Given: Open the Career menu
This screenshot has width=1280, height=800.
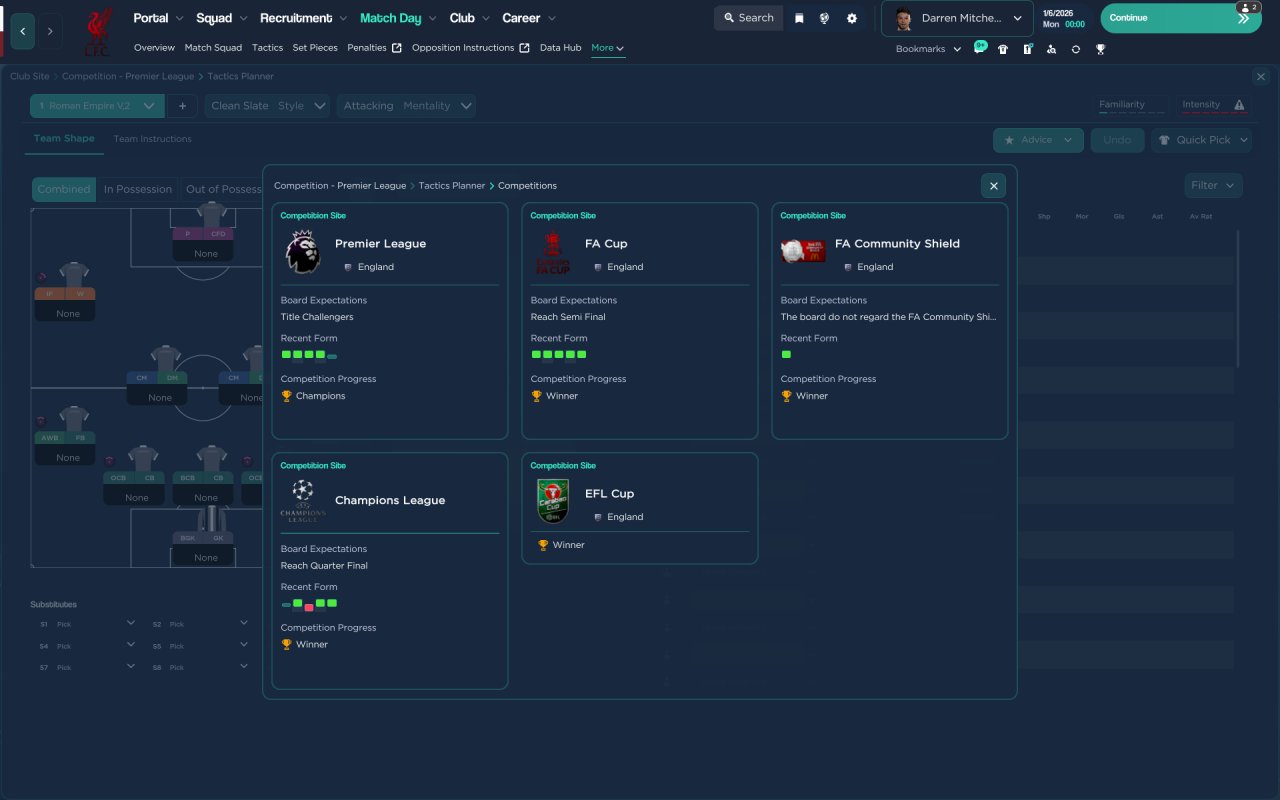Looking at the screenshot, I should pos(529,18).
